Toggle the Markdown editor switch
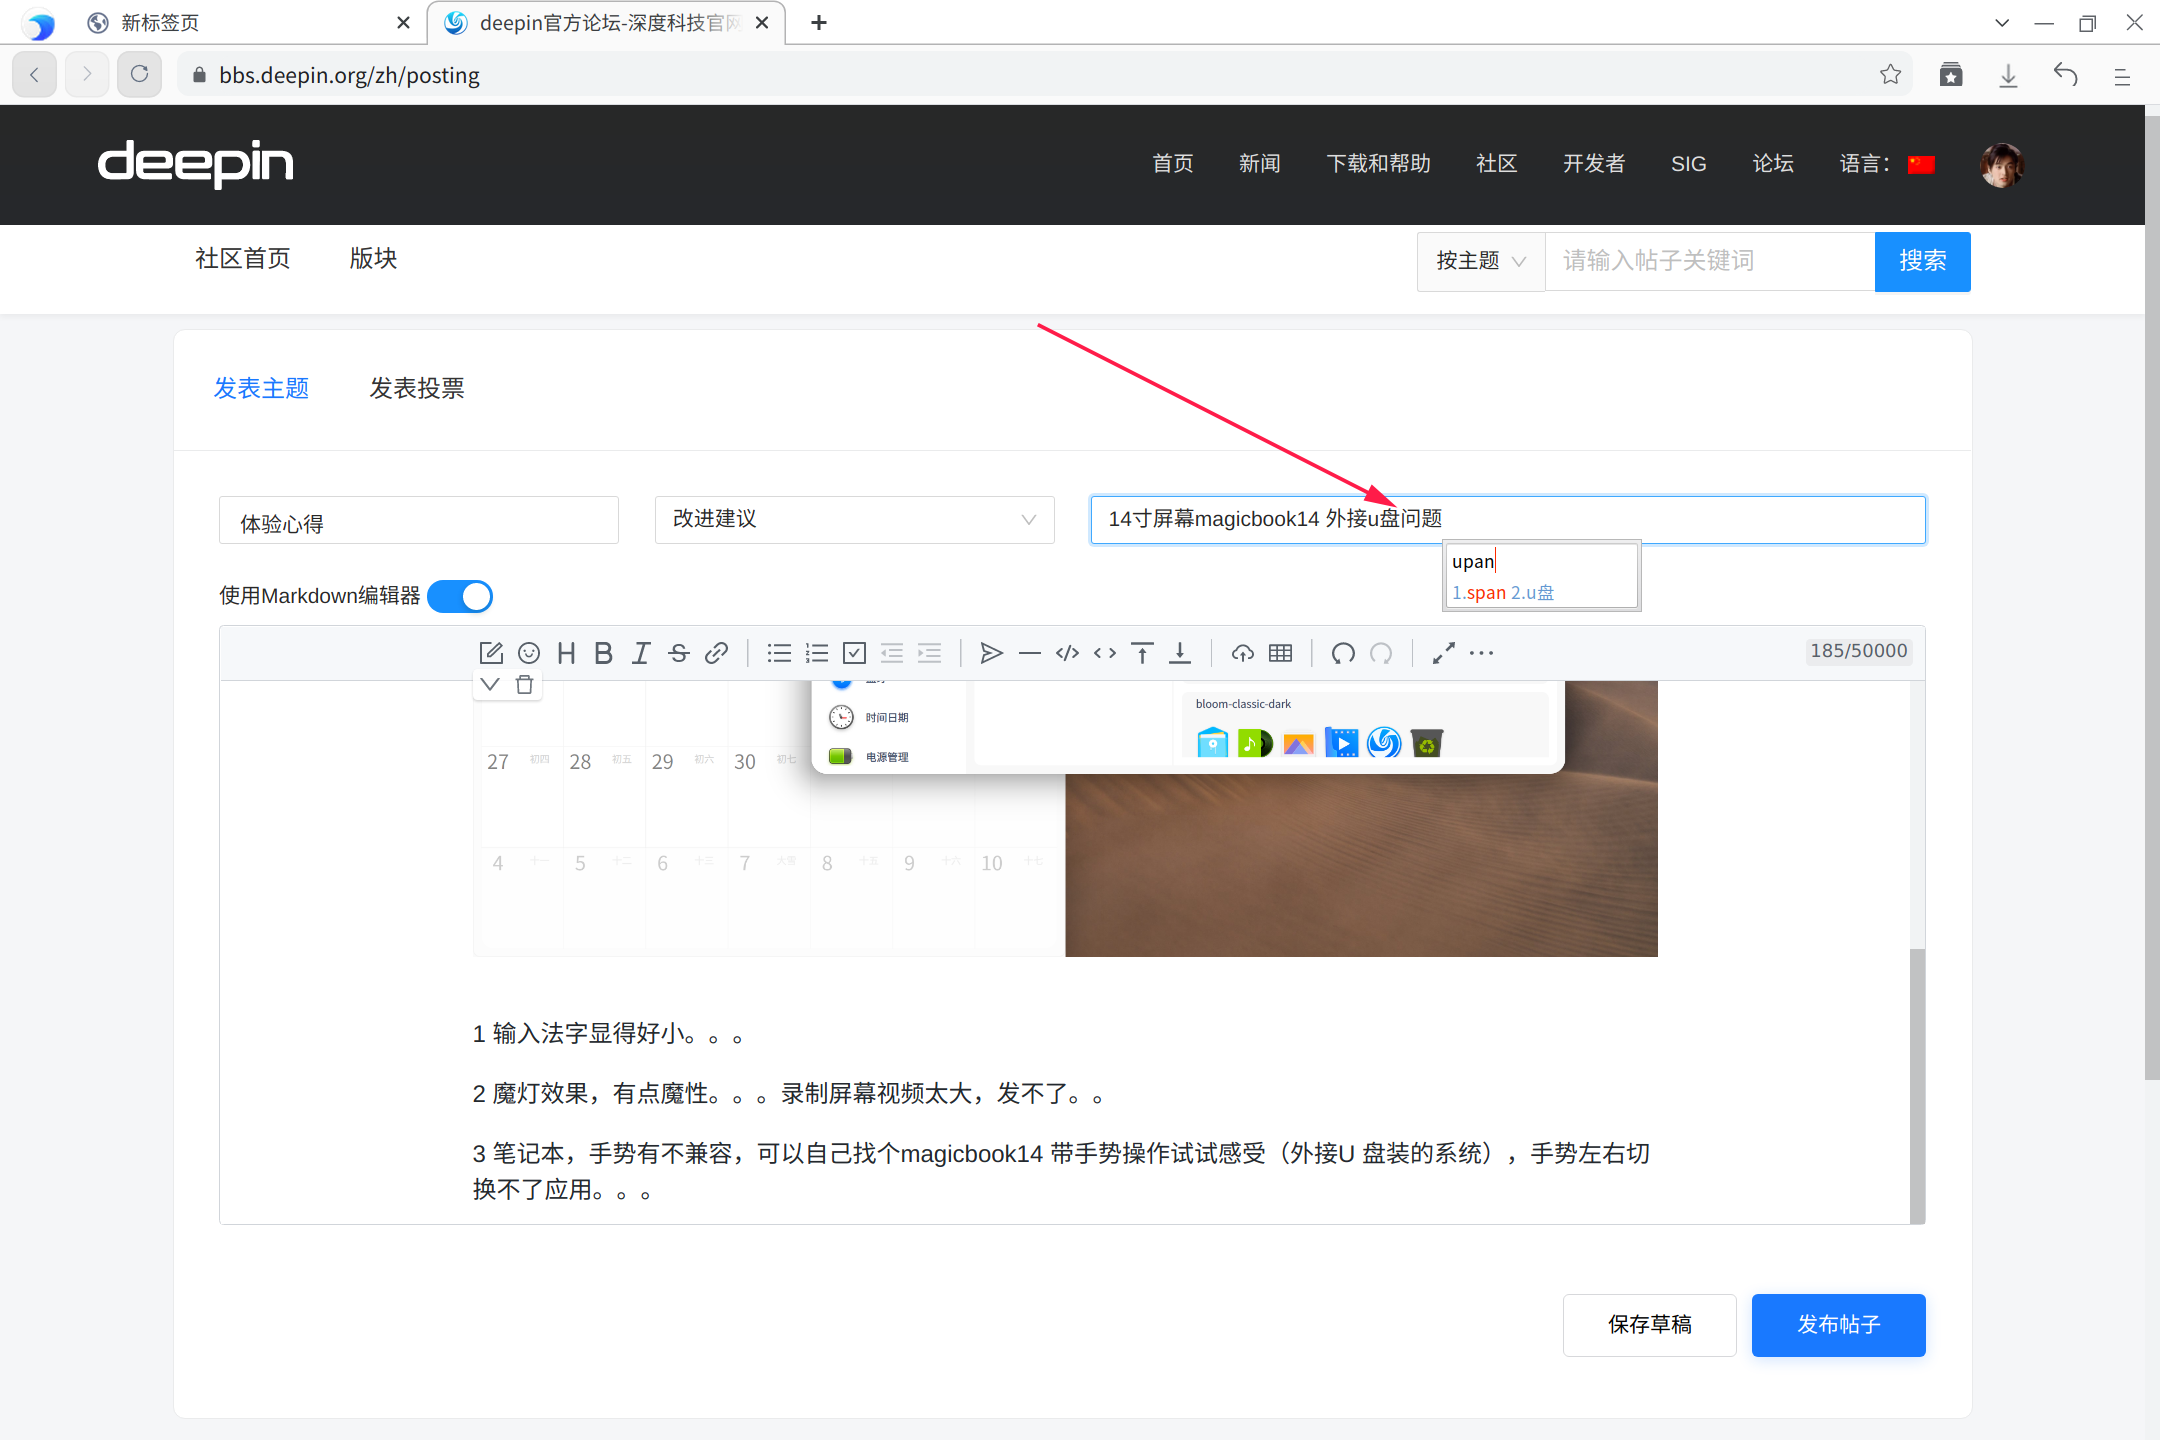This screenshot has height=1440, width=2160. (x=460, y=596)
